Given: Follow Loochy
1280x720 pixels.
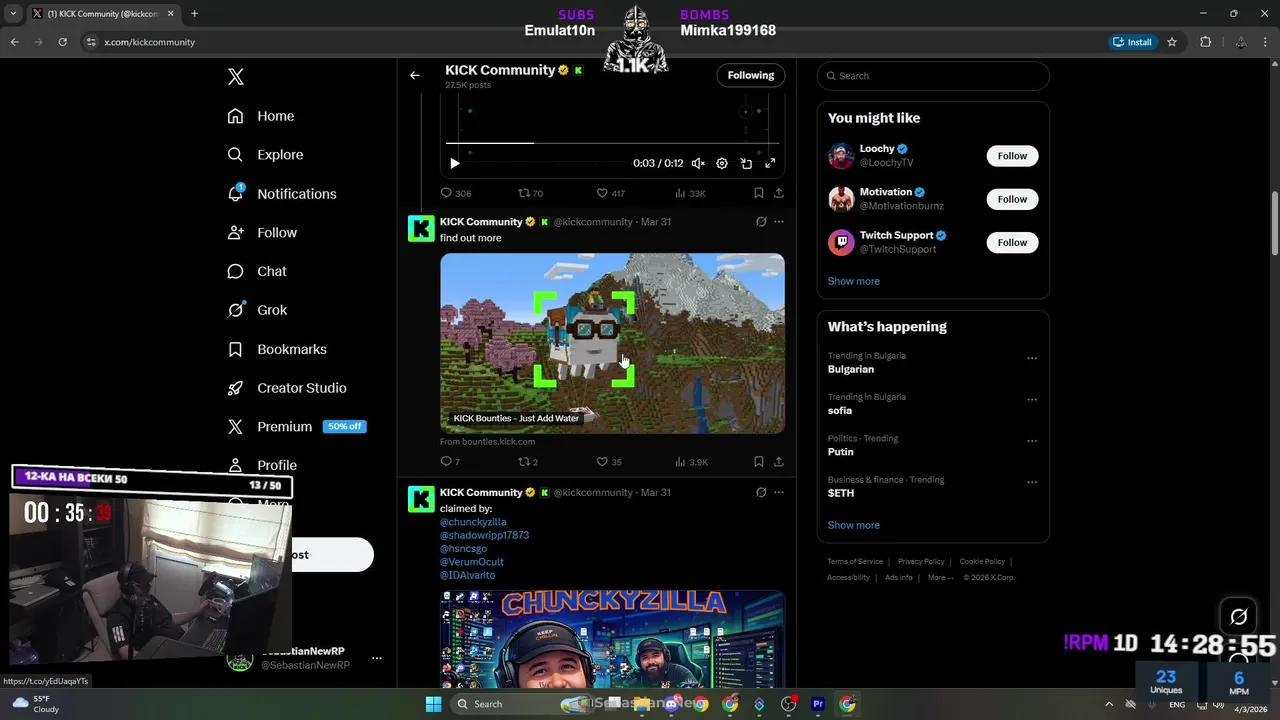Looking at the screenshot, I should point(1012,156).
